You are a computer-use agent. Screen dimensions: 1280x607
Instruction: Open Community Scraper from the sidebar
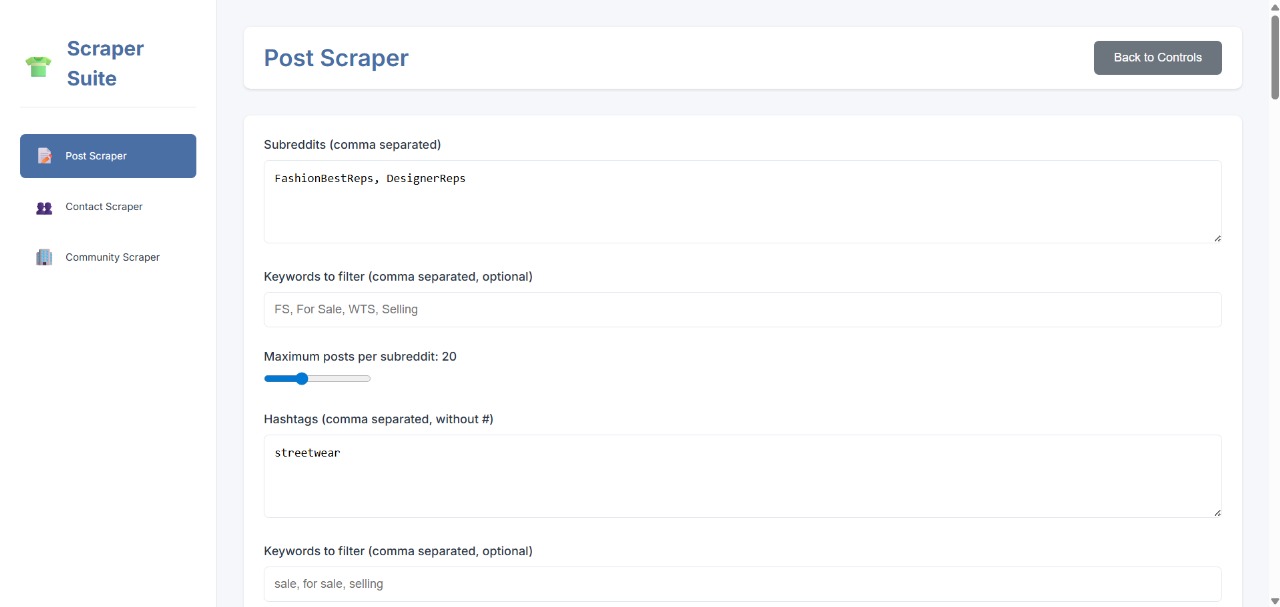pyautogui.click(x=108, y=257)
